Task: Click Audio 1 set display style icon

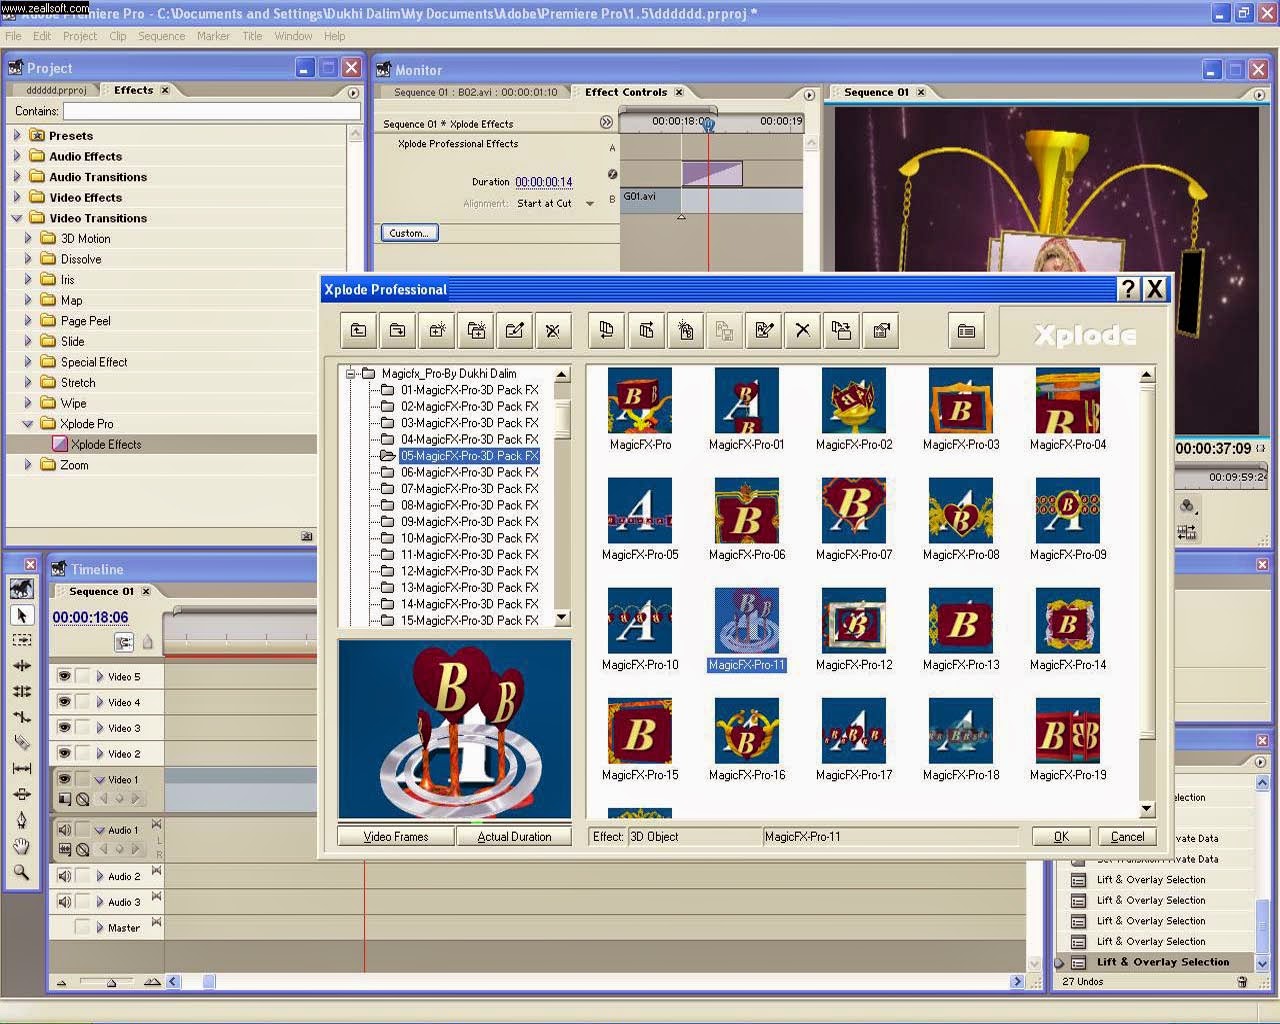Action: [65, 850]
